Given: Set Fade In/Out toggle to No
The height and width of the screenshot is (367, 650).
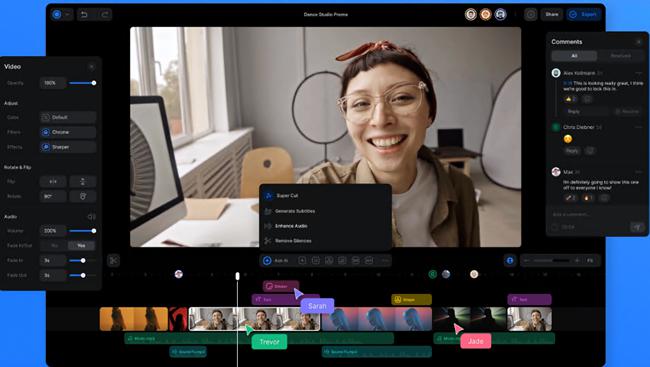Looking at the screenshot, I should (x=54, y=245).
